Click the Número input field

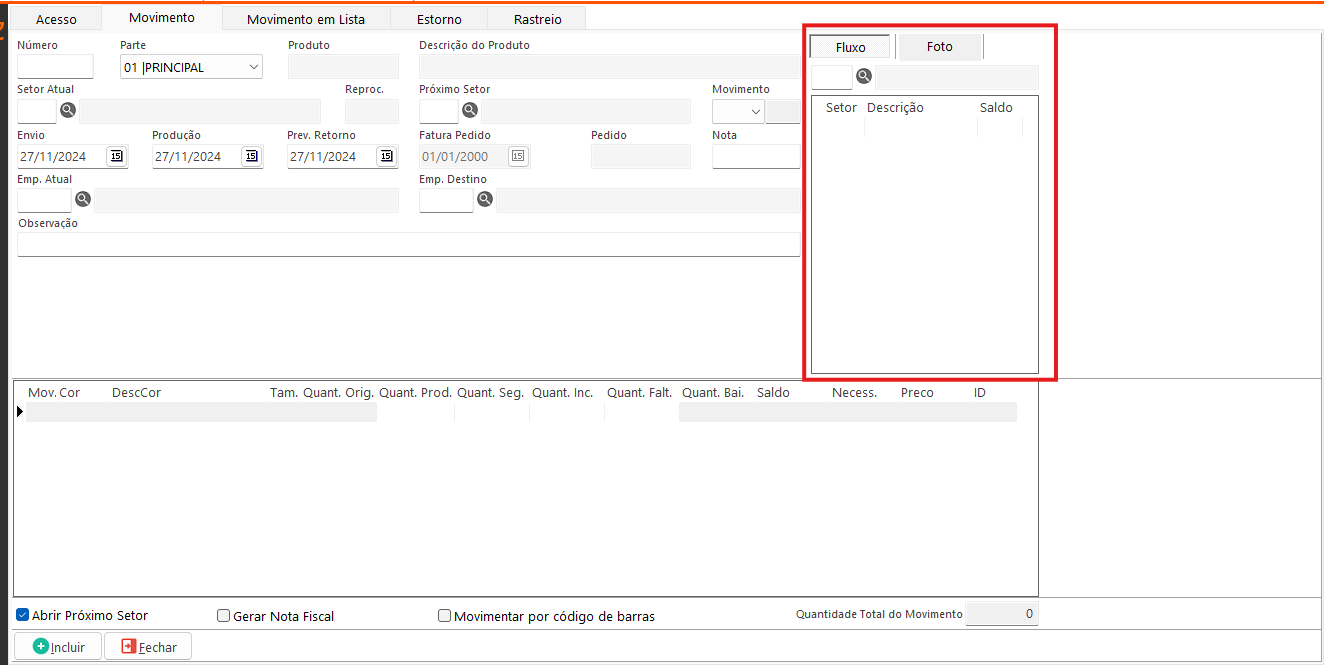click(55, 67)
